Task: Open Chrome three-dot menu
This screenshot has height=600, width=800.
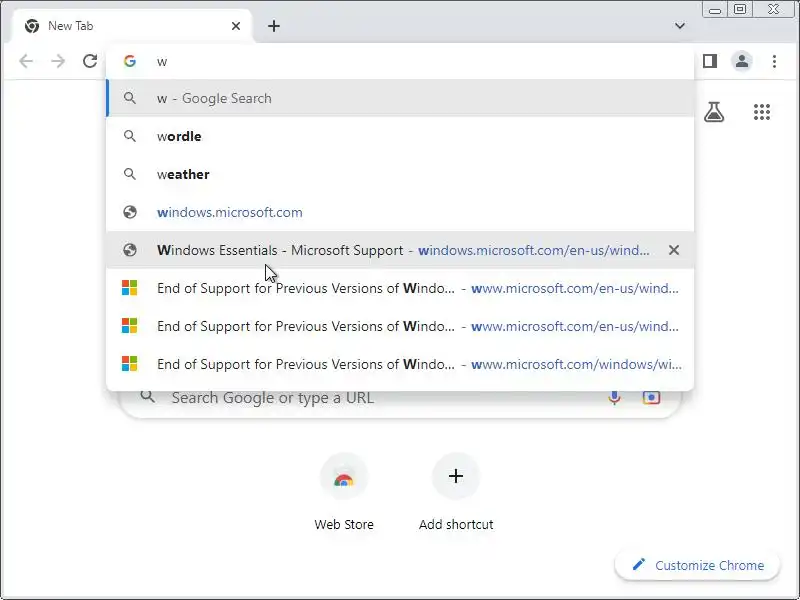Action: point(774,61)
